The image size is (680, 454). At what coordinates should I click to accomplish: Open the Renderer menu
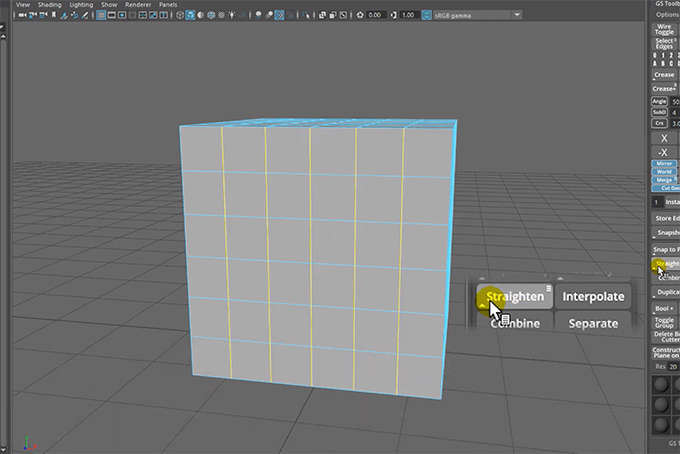[x=138, y=4]
